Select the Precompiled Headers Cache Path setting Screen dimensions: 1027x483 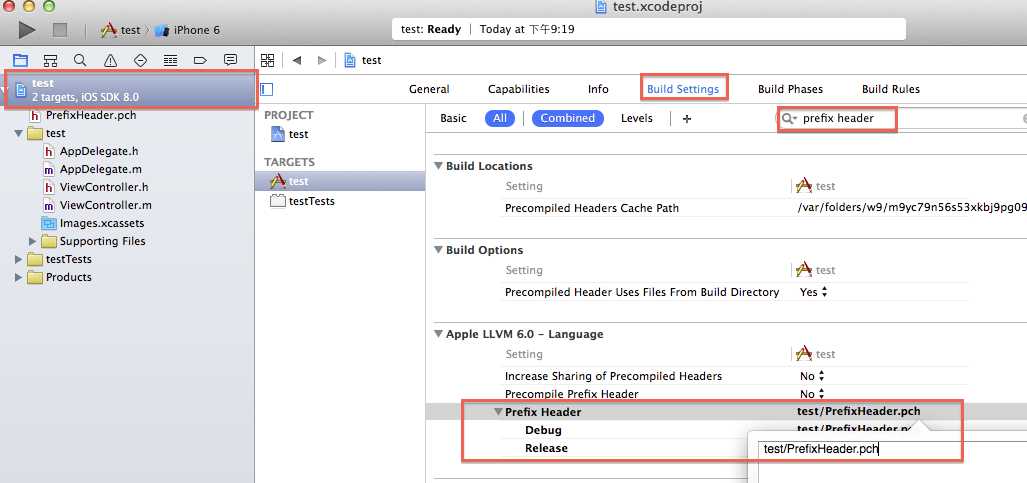[x=591, y=208]
